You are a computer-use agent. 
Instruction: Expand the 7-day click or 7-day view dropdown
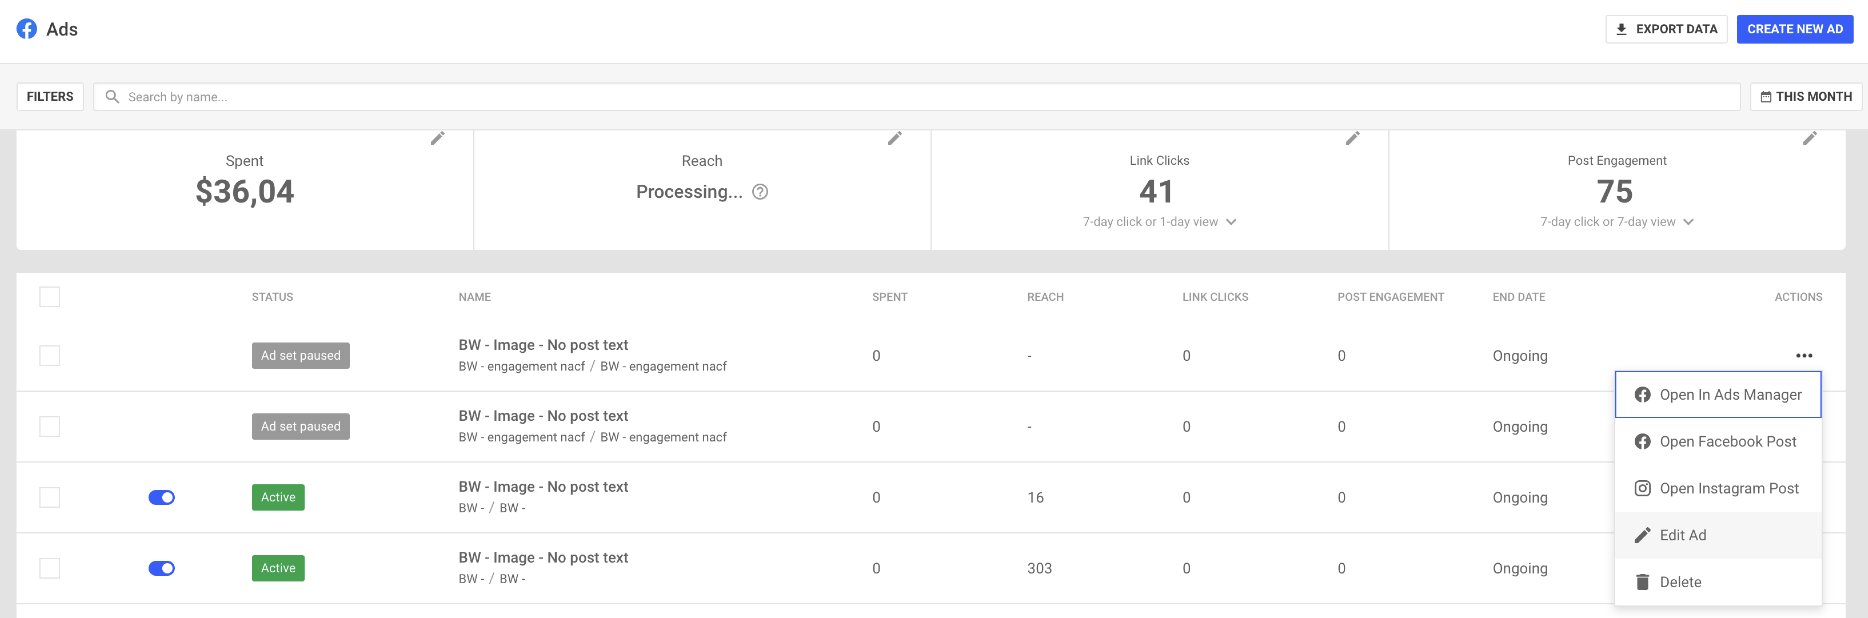coord(1617,222)
